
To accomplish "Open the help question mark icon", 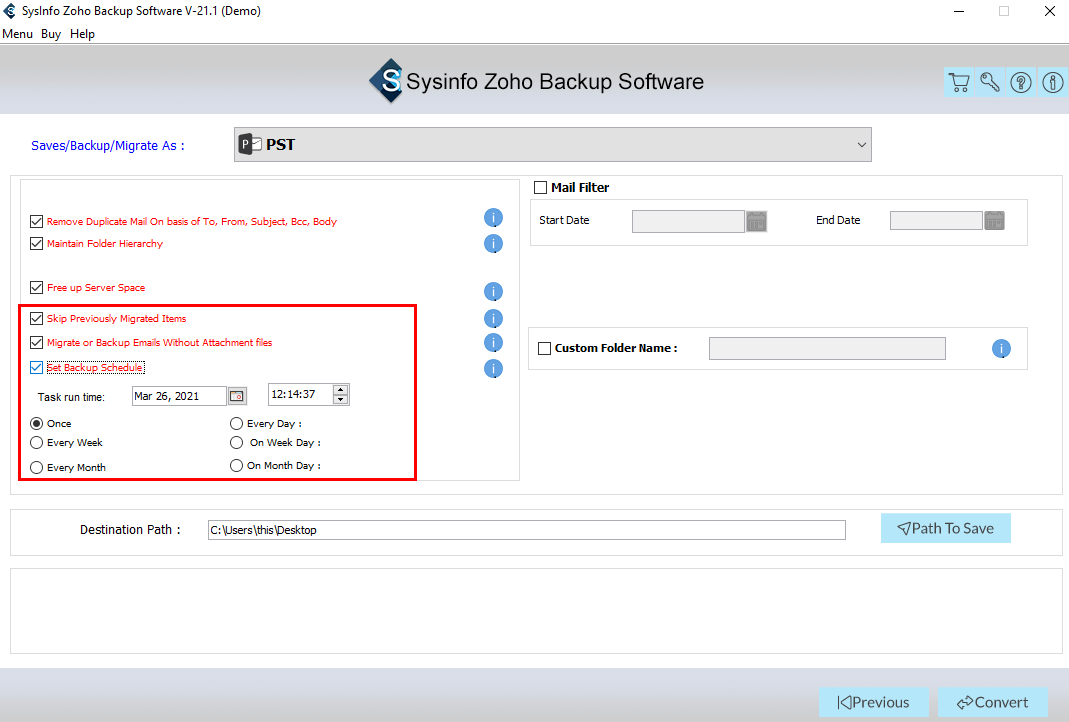I will (1021, 82).
